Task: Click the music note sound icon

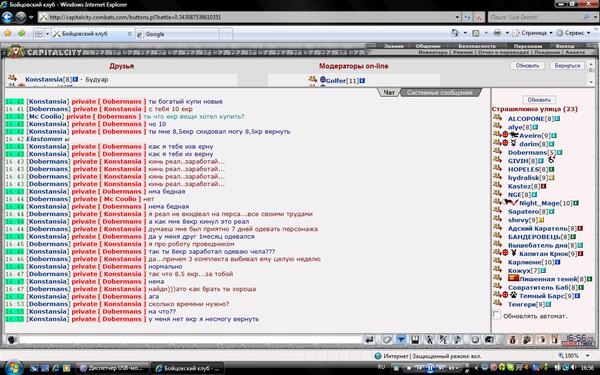Action: (457, 340)
